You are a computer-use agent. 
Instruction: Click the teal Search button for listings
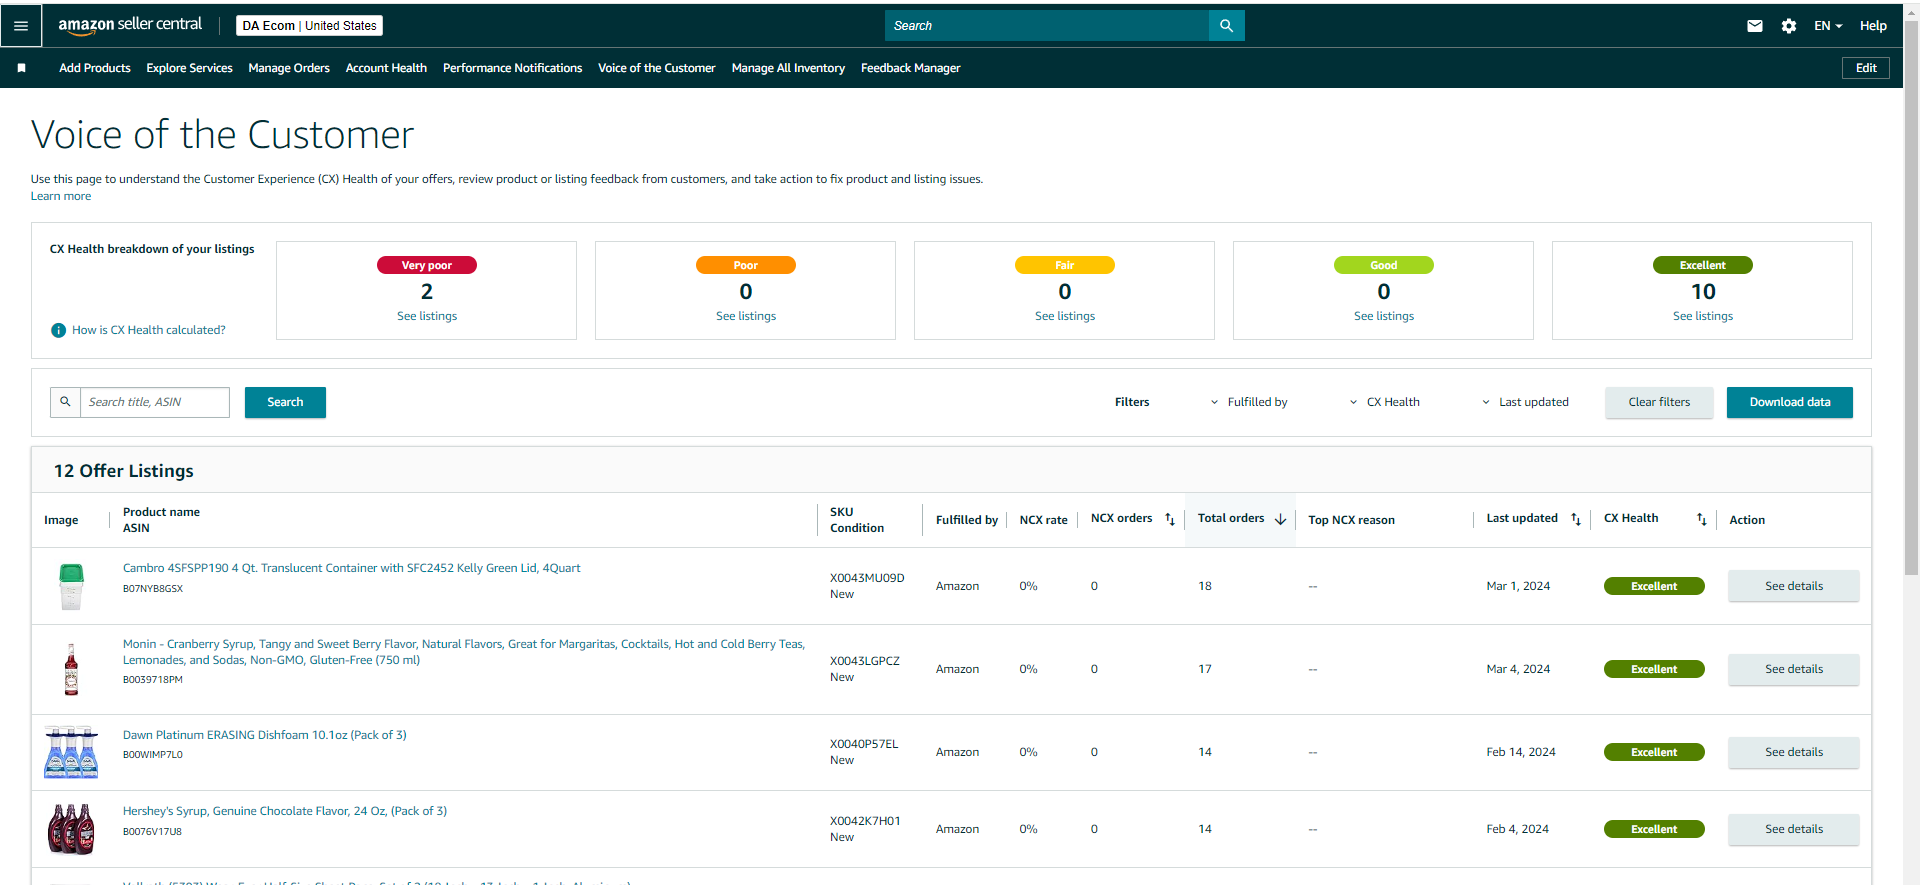(x=285, y=402)
